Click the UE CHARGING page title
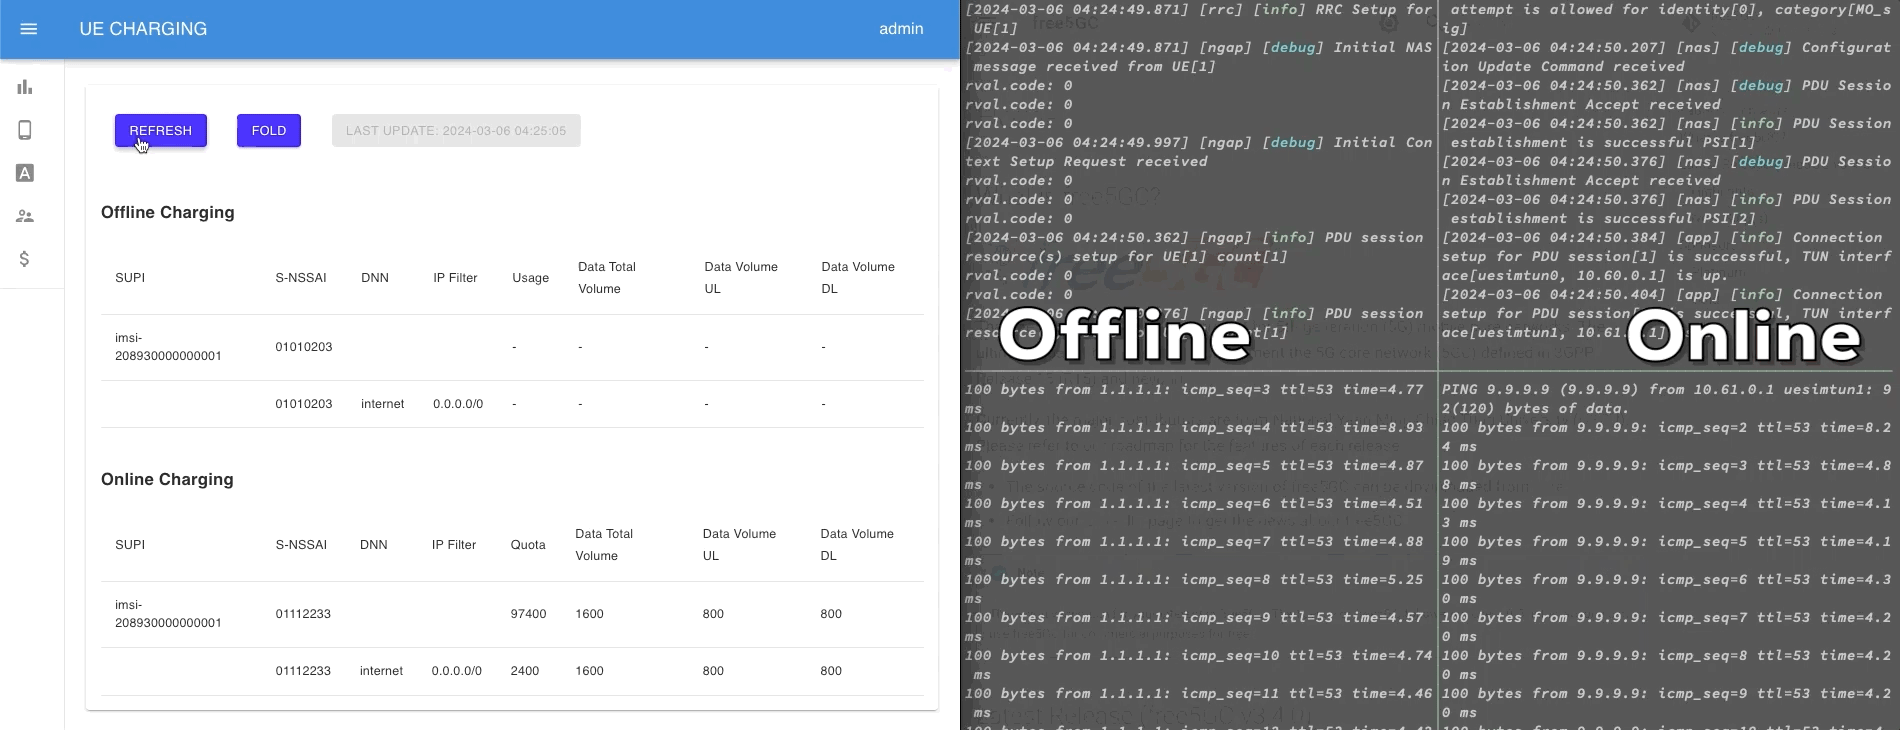Viewport: 1900px width, 730px height. (x=143, y=29)
